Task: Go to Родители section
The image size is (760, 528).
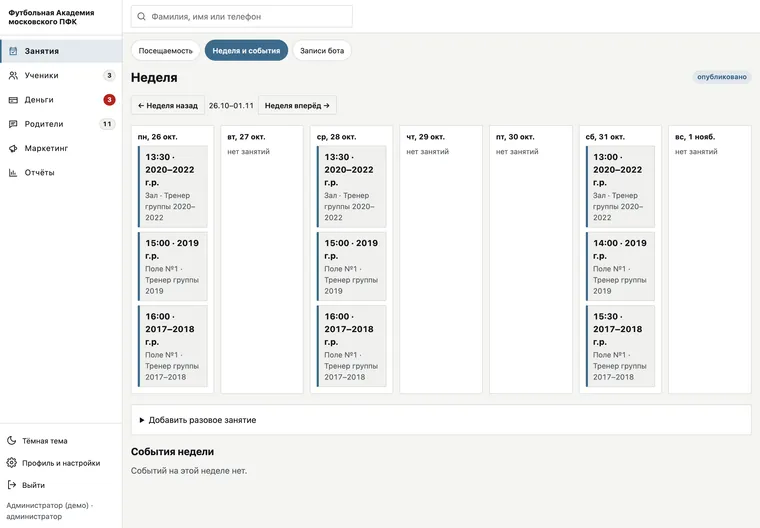Action: pos(61,124)
